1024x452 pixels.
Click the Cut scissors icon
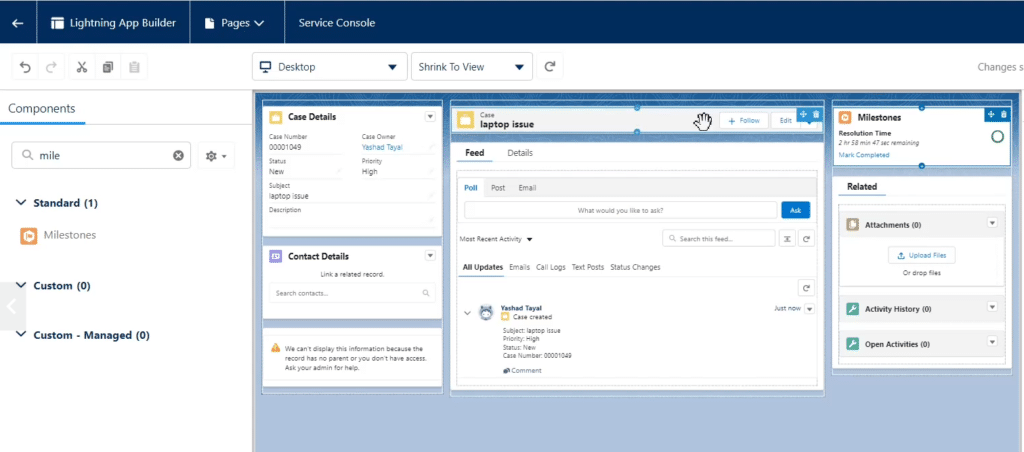point(82,67)
